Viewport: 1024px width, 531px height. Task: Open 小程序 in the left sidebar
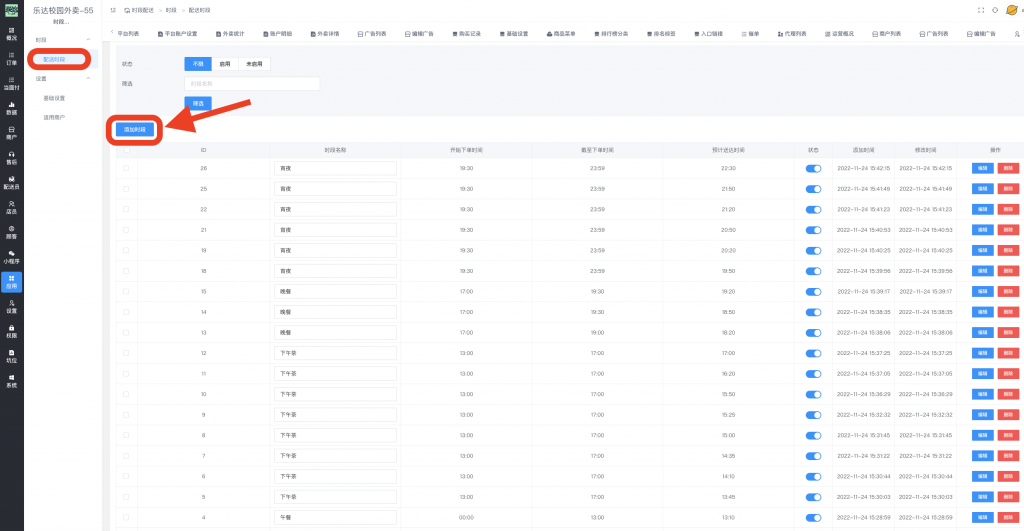(x=11, y=256)
